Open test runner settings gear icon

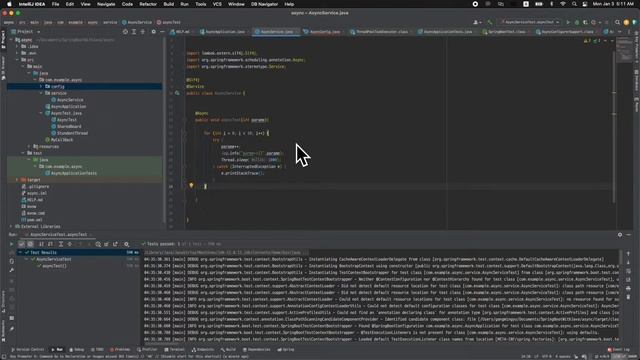pos(127,244)
